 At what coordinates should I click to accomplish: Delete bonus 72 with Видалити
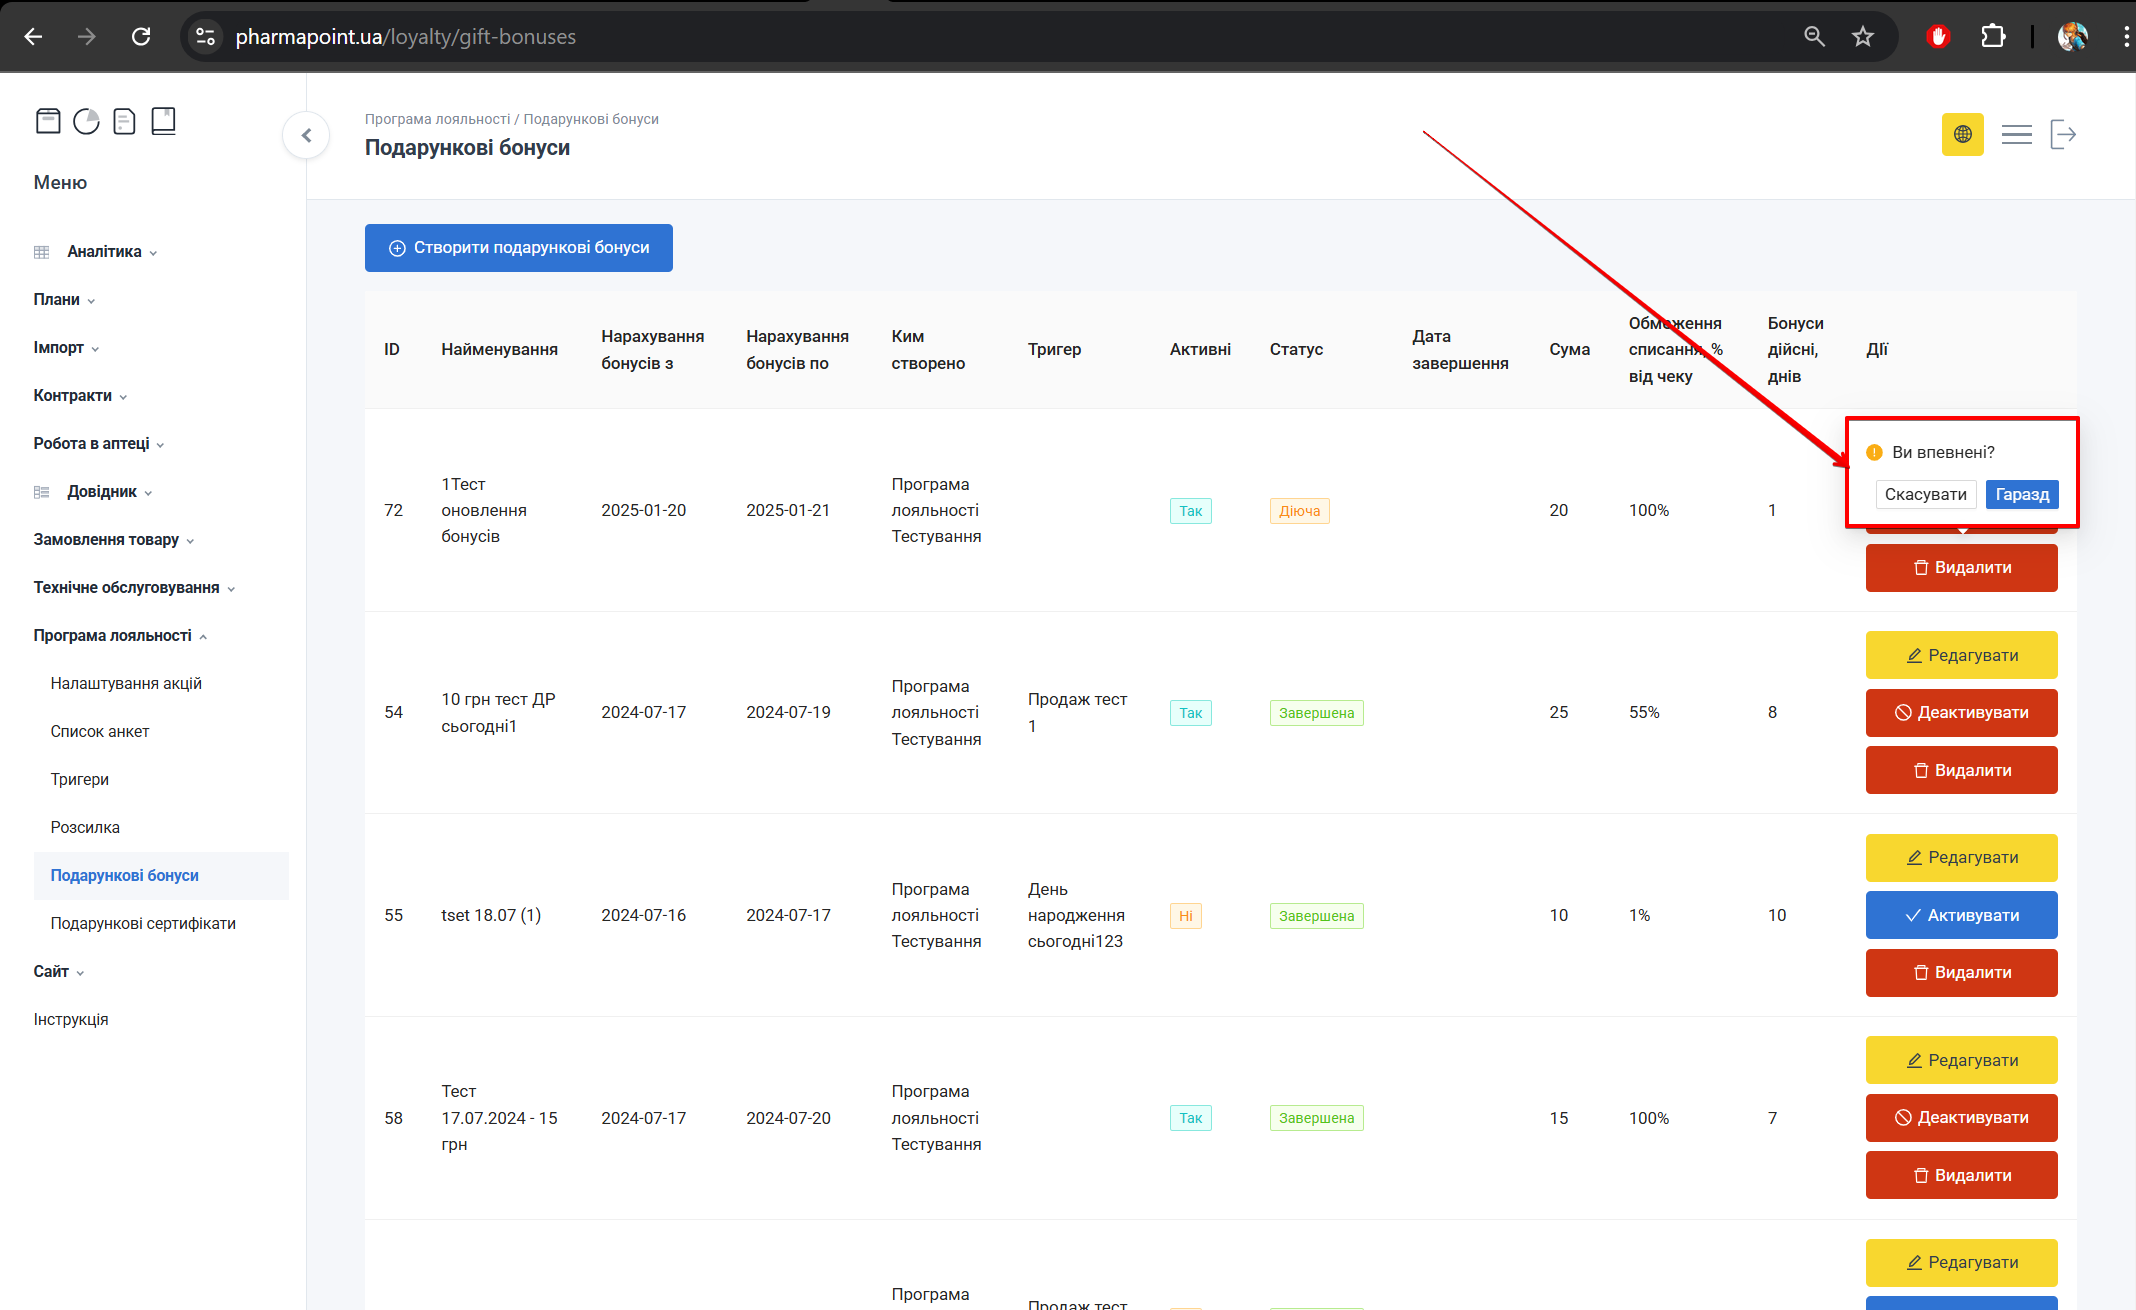[1961, 568]
